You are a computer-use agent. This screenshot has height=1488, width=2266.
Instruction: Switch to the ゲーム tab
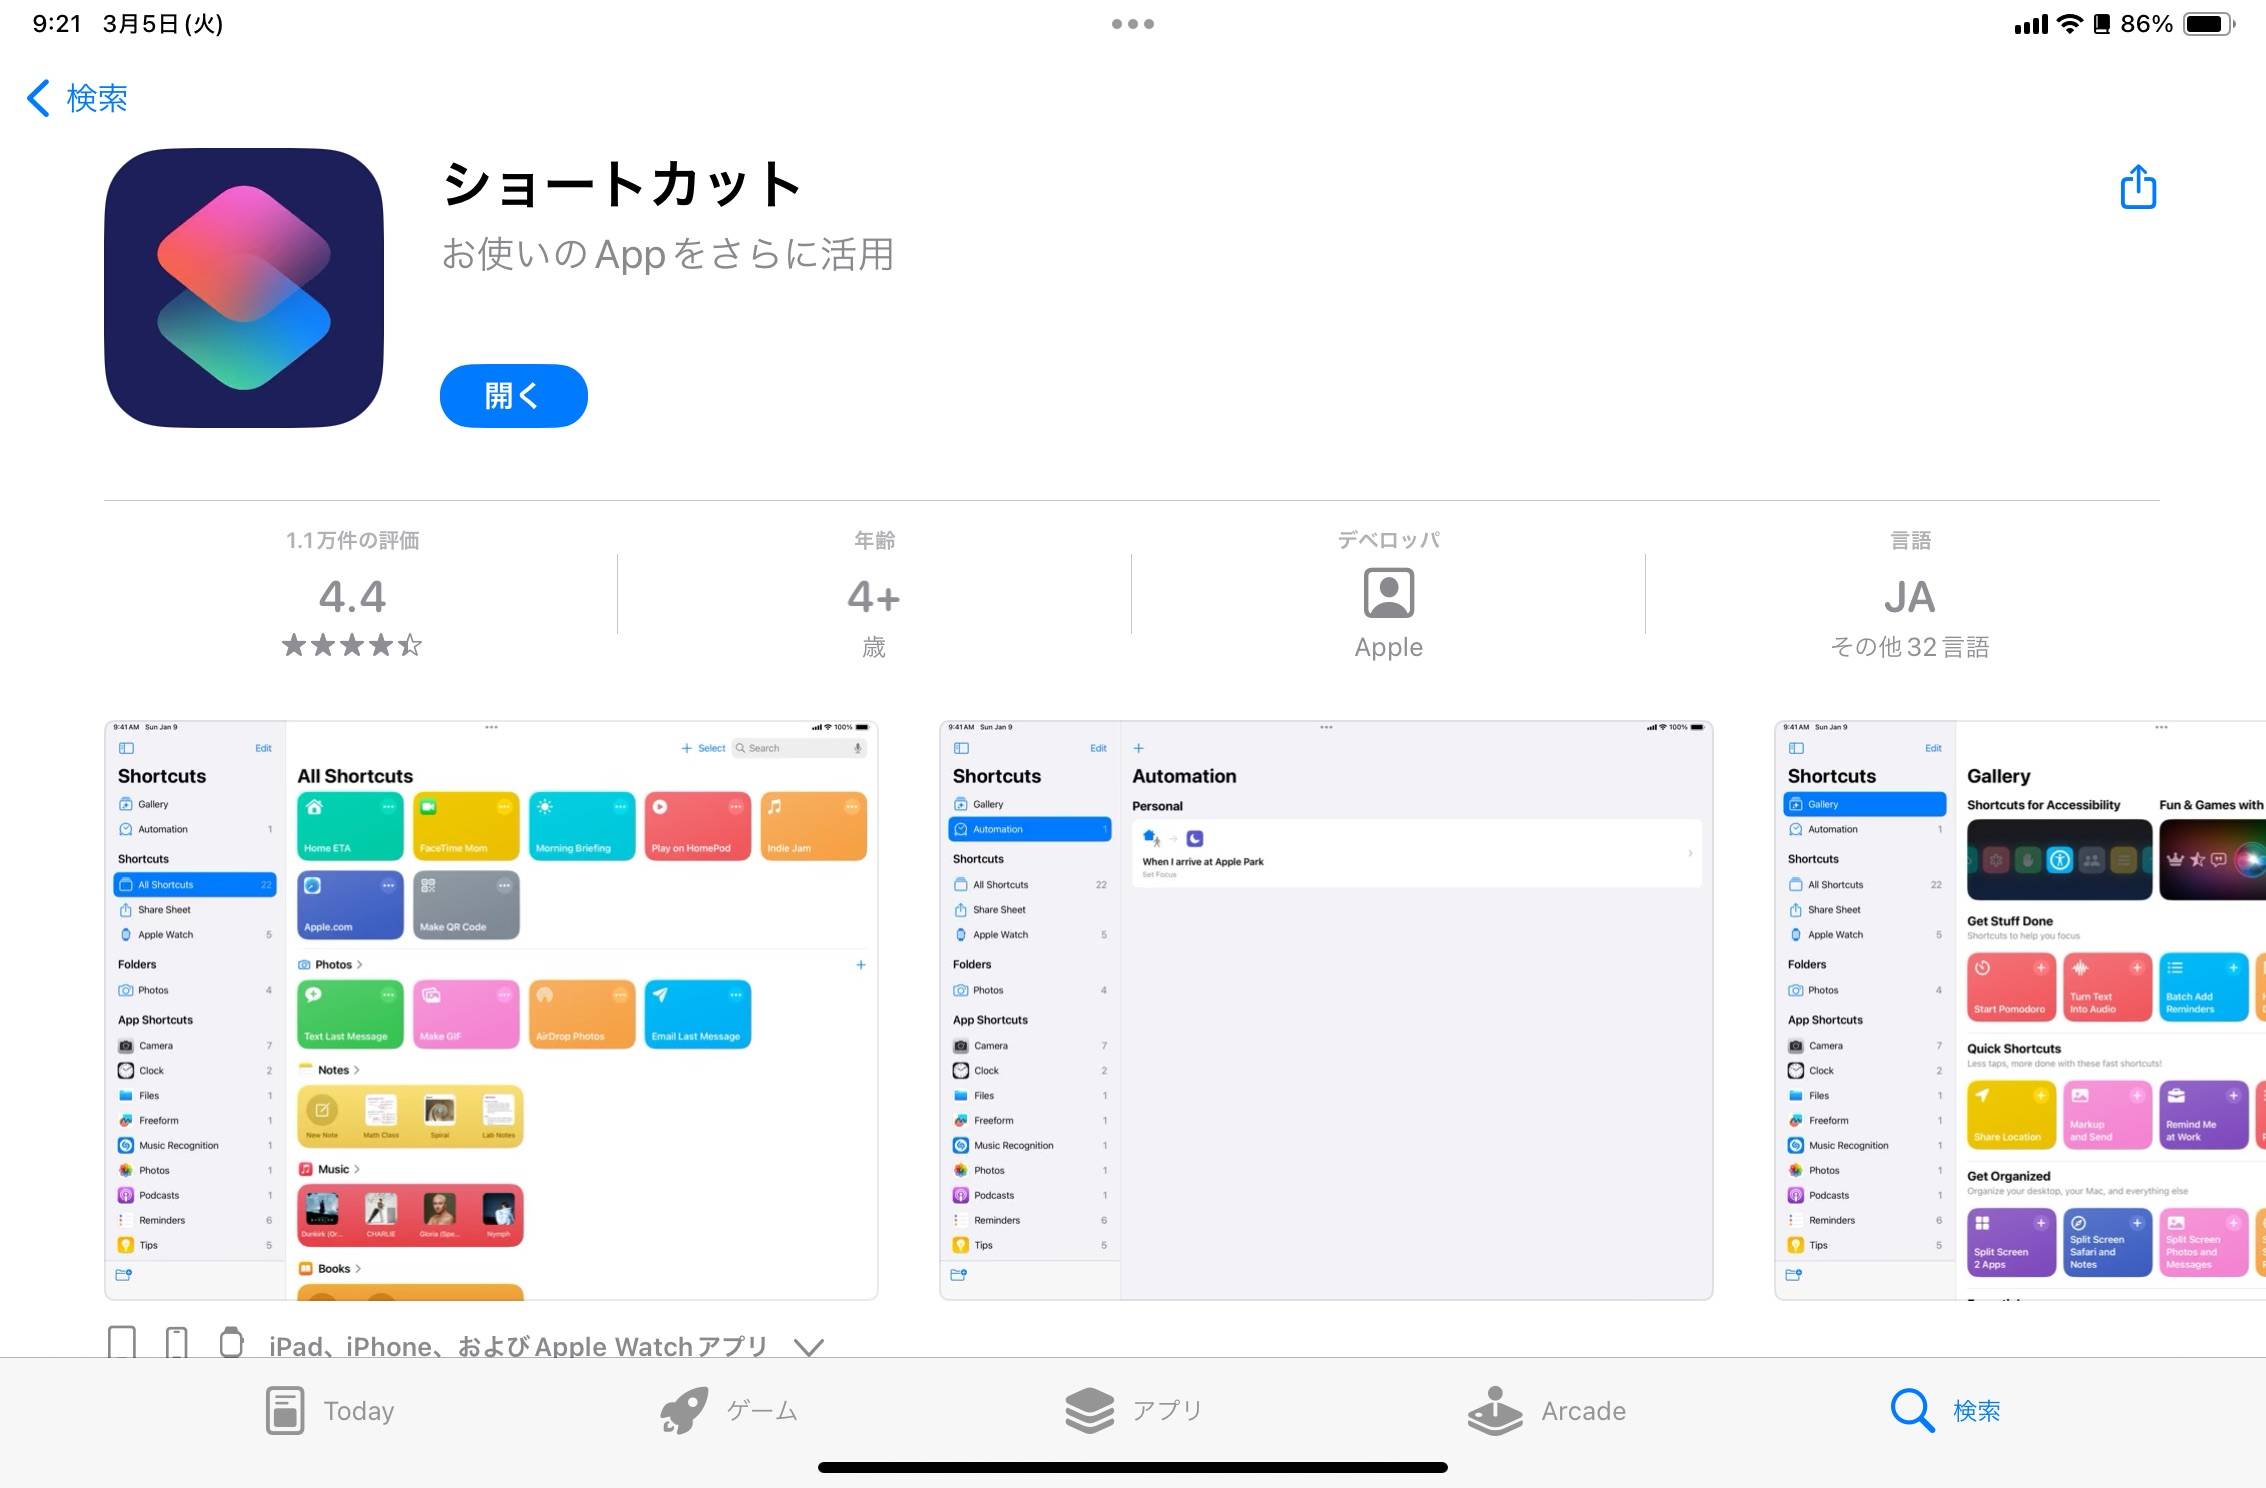pos(729,1411)
